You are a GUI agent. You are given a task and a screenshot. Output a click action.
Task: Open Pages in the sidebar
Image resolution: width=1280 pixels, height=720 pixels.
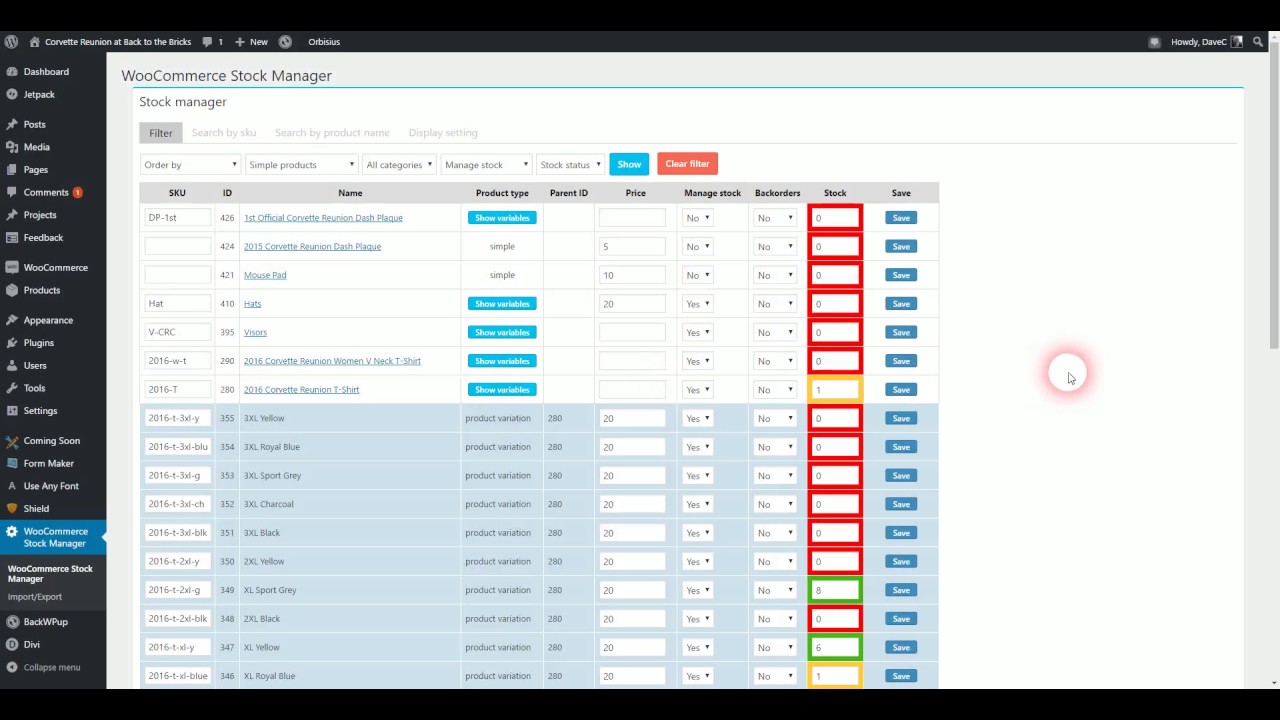point(36,170)
